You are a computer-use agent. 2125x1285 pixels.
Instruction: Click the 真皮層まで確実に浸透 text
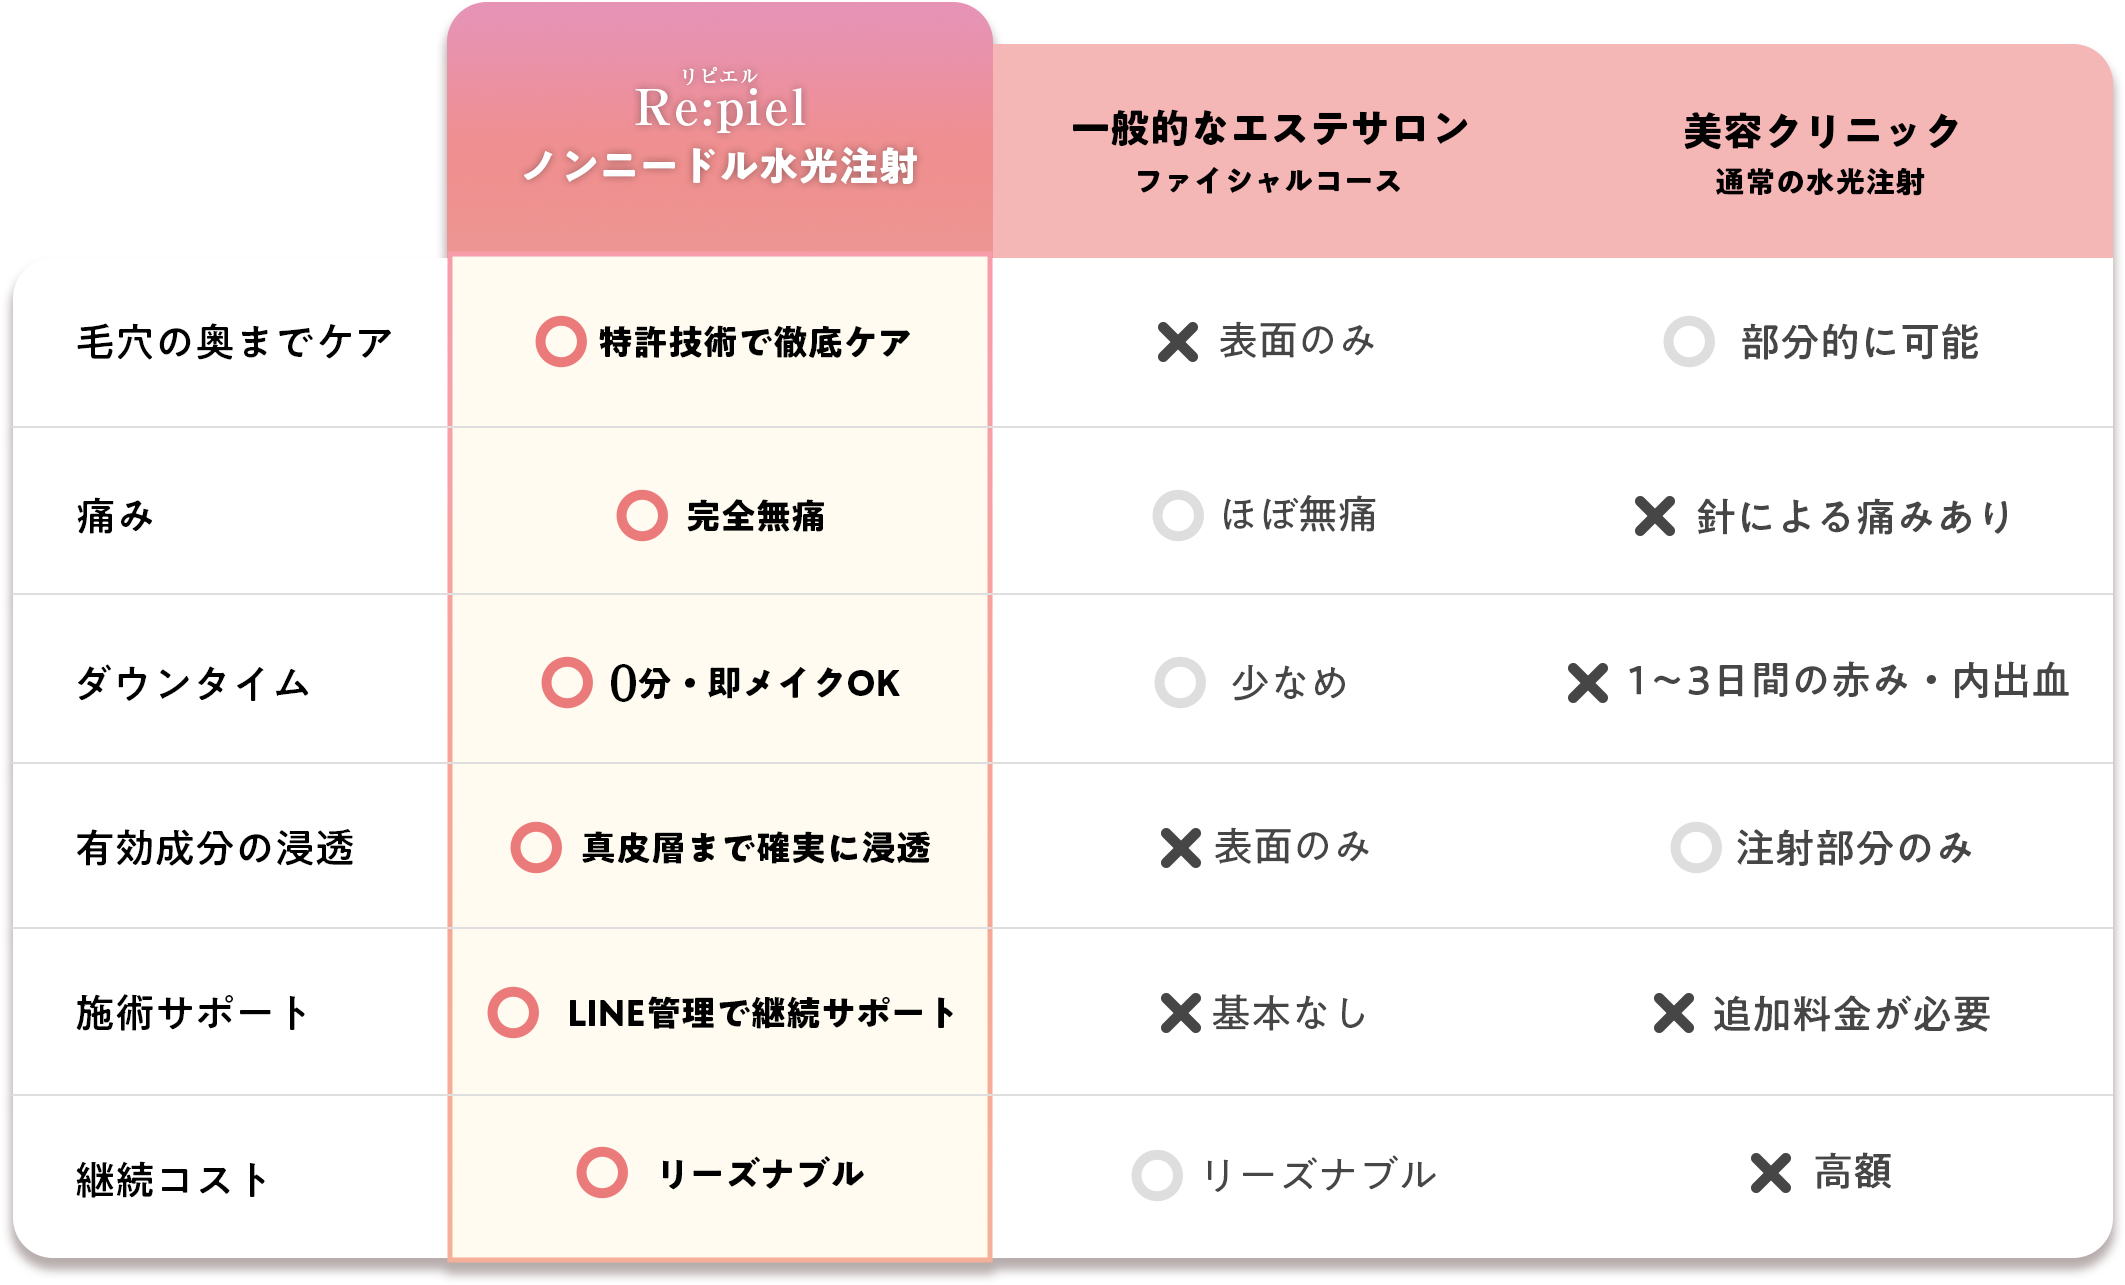coord(756,848)
